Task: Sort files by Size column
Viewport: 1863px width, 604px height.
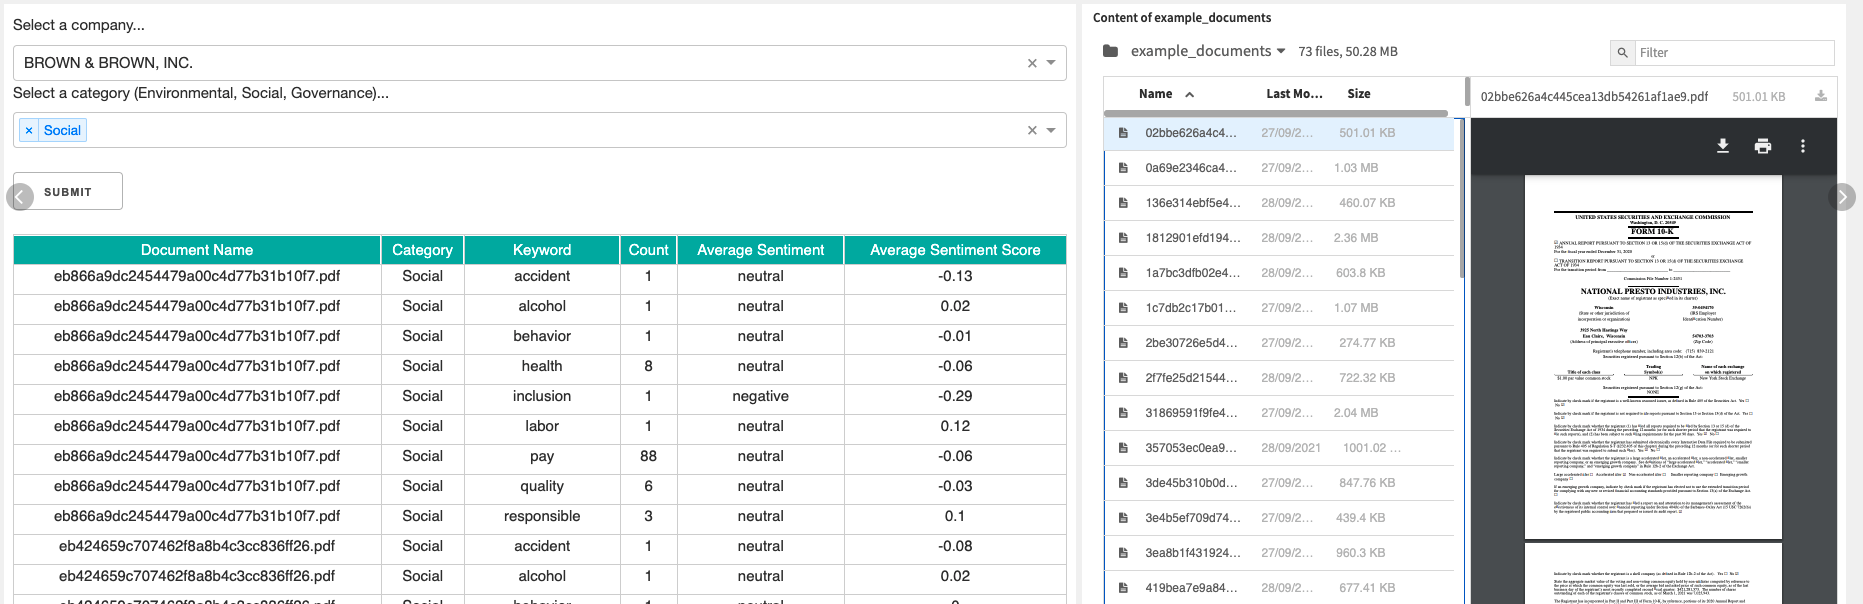Action: tap(1359, 94)
